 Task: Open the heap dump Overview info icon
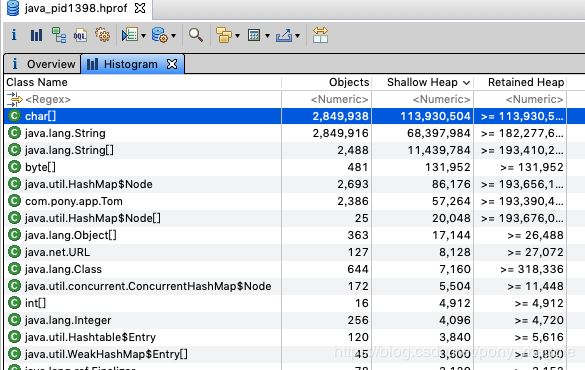coord(14,35)
